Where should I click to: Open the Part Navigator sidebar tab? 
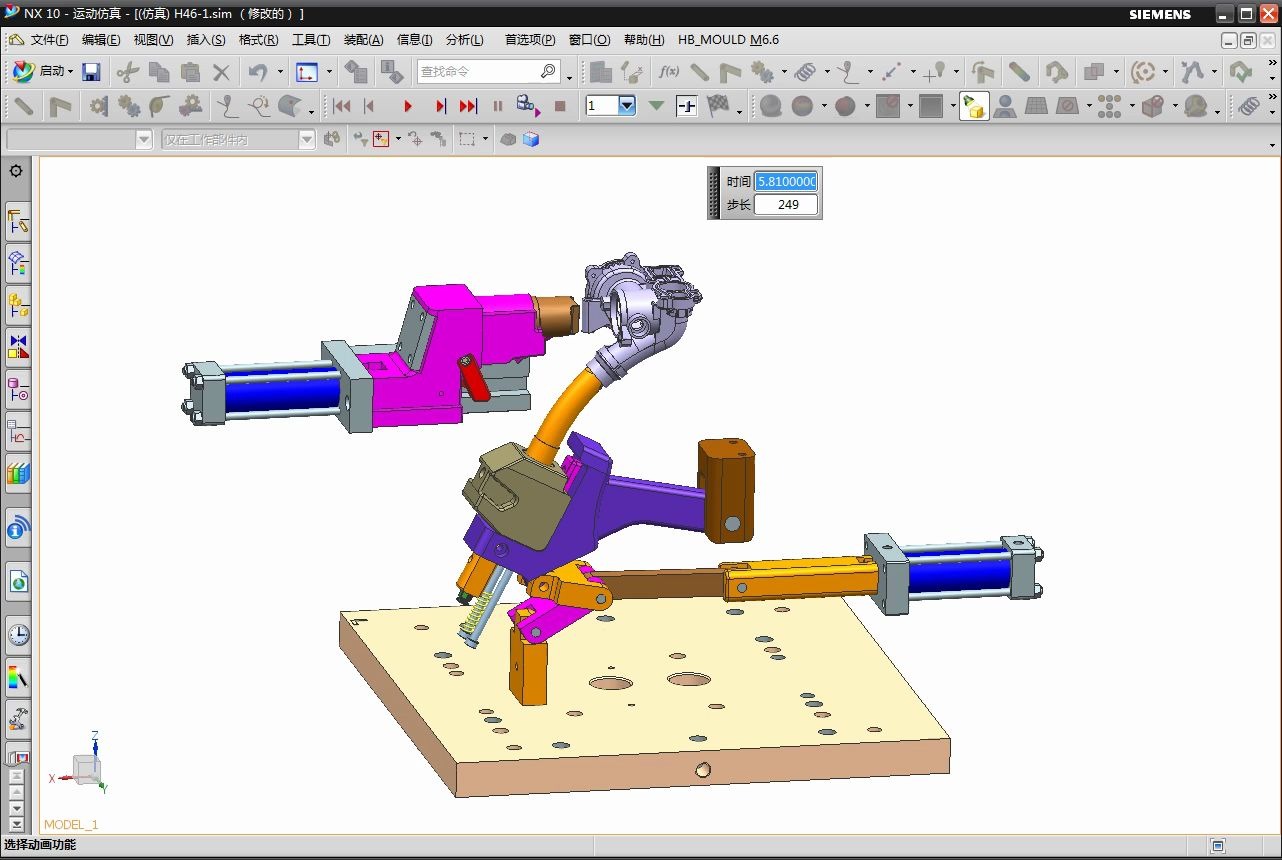18,388
